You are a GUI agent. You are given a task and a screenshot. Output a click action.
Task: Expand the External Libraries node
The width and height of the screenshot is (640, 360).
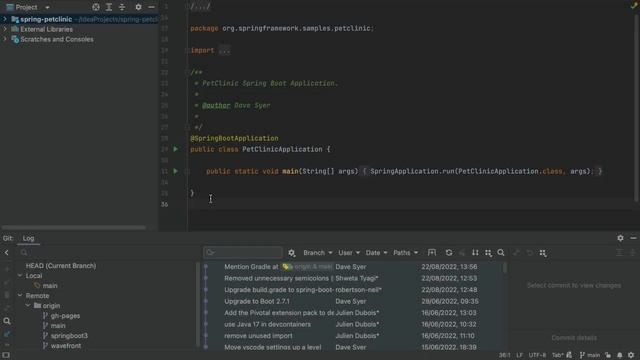coord(5,29)
